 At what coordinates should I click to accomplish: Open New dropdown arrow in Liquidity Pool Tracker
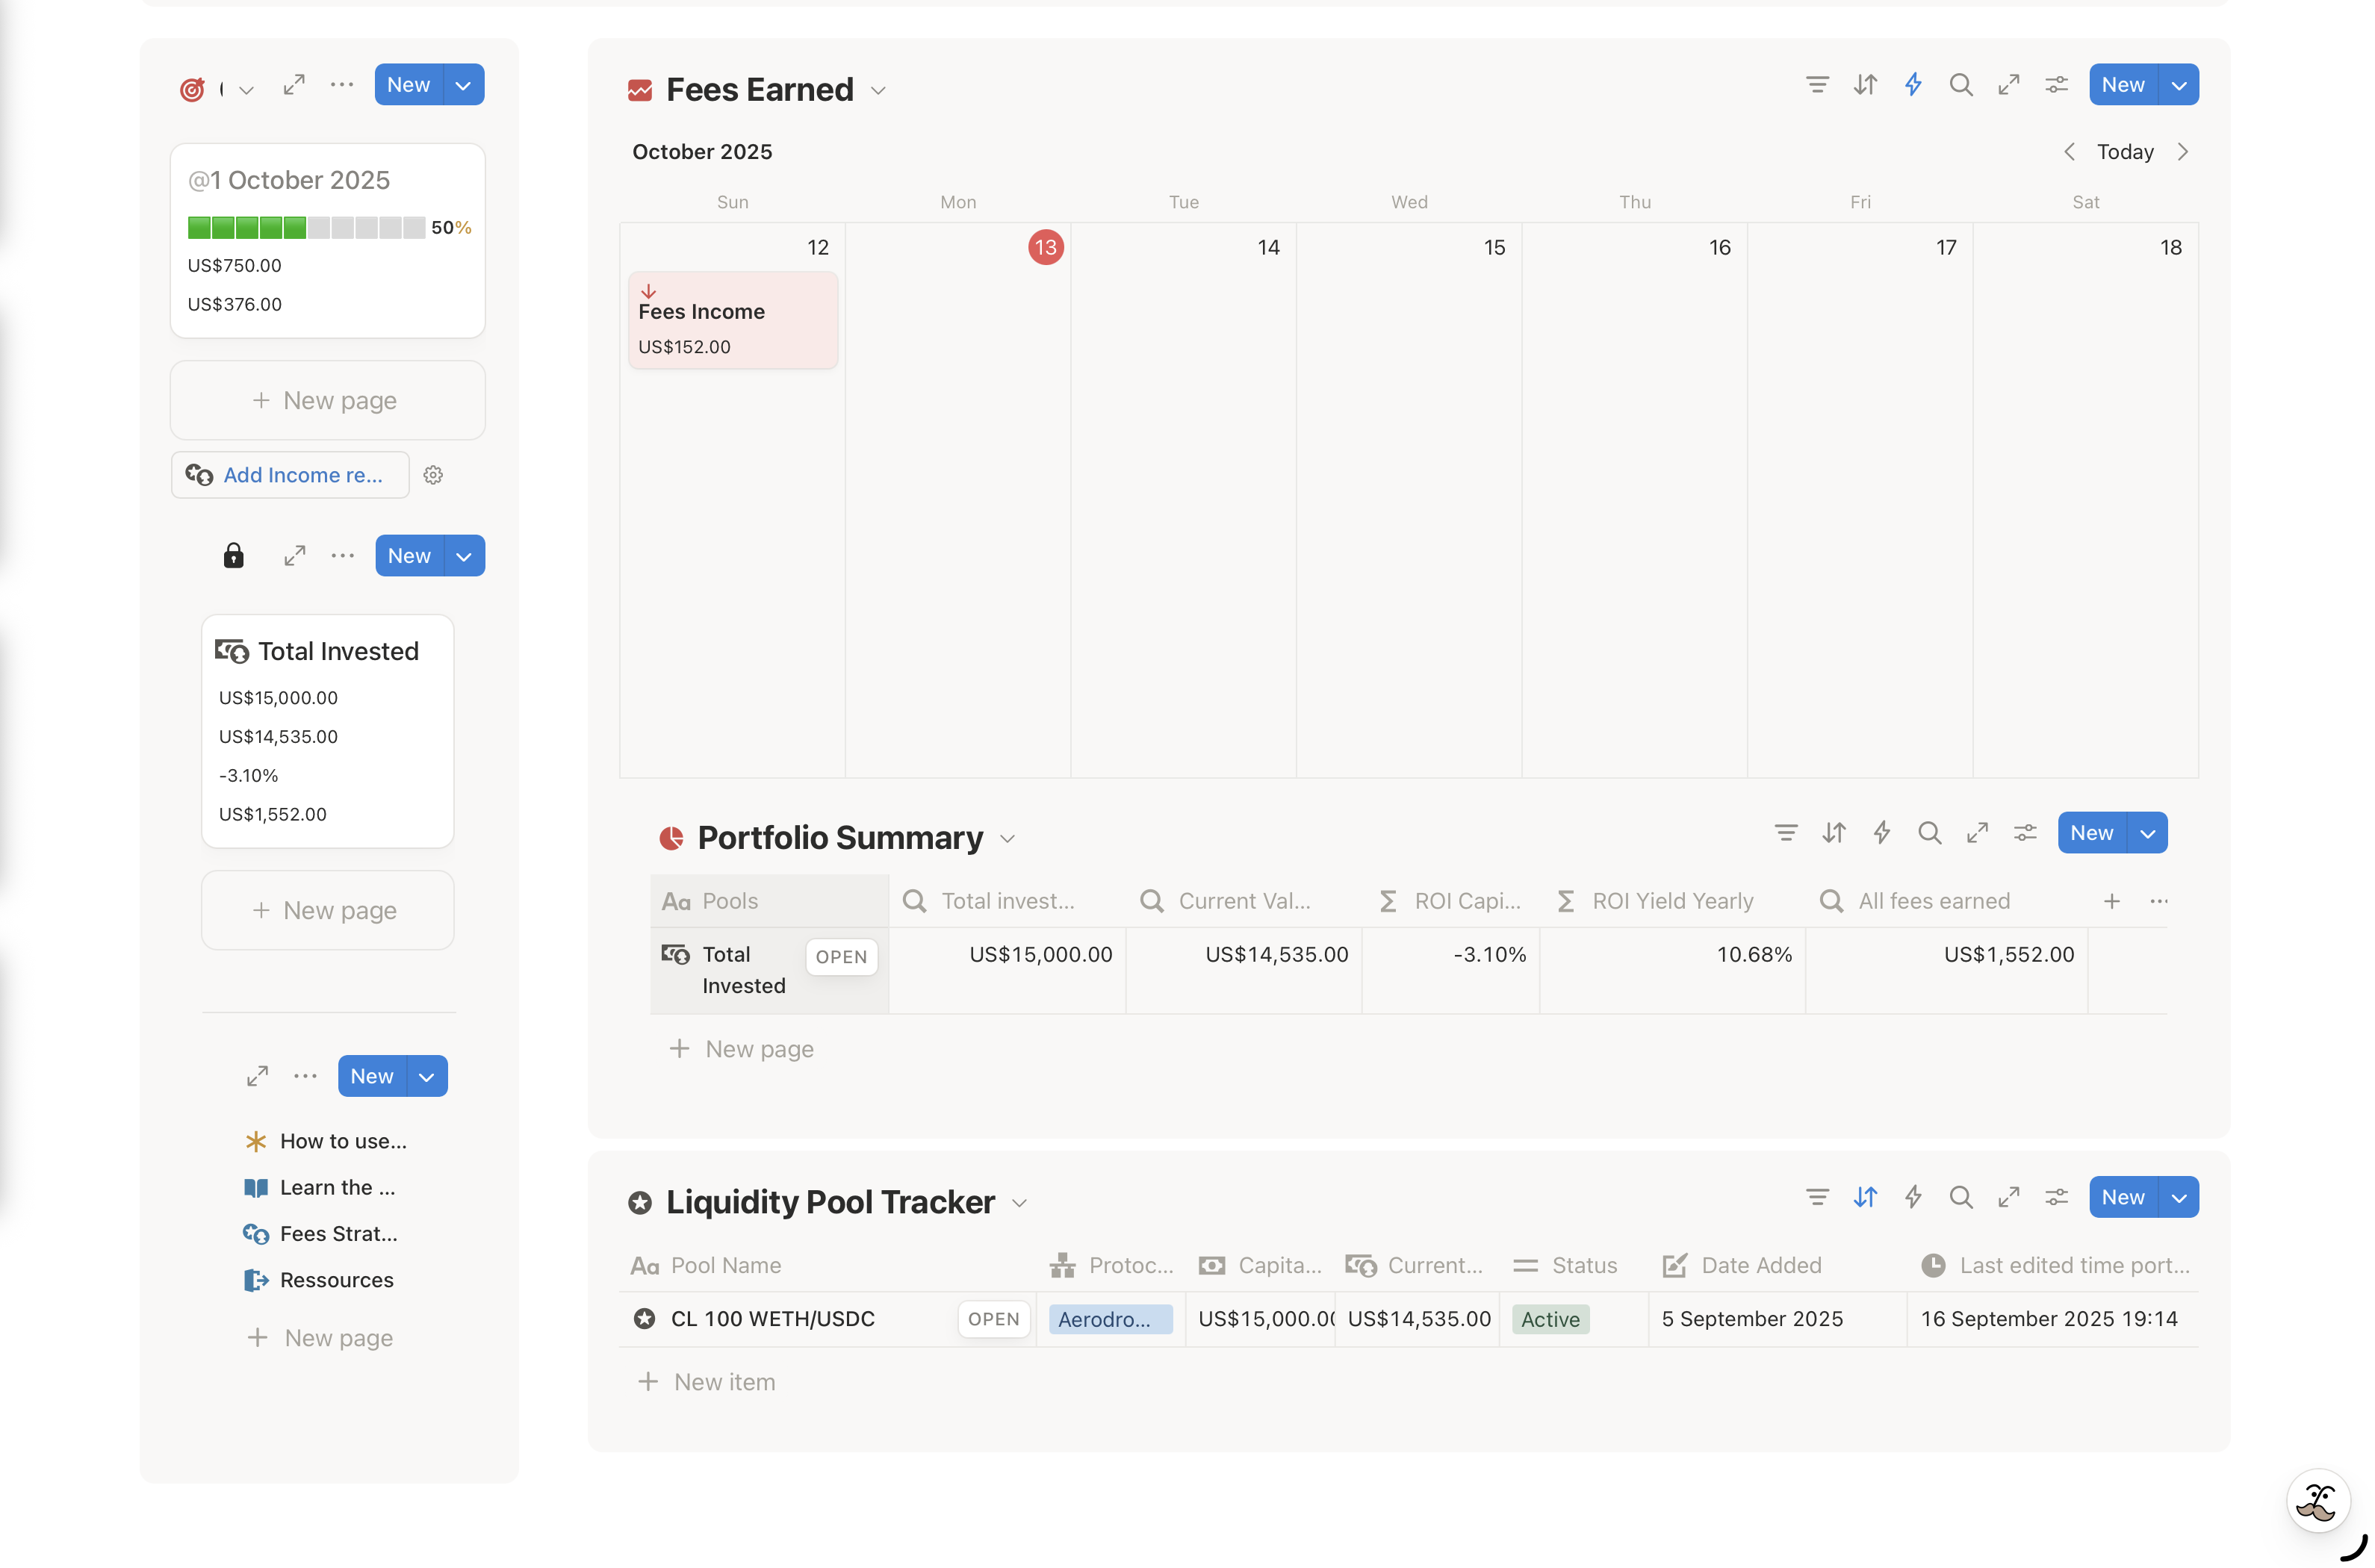tap(2178, 1197)
